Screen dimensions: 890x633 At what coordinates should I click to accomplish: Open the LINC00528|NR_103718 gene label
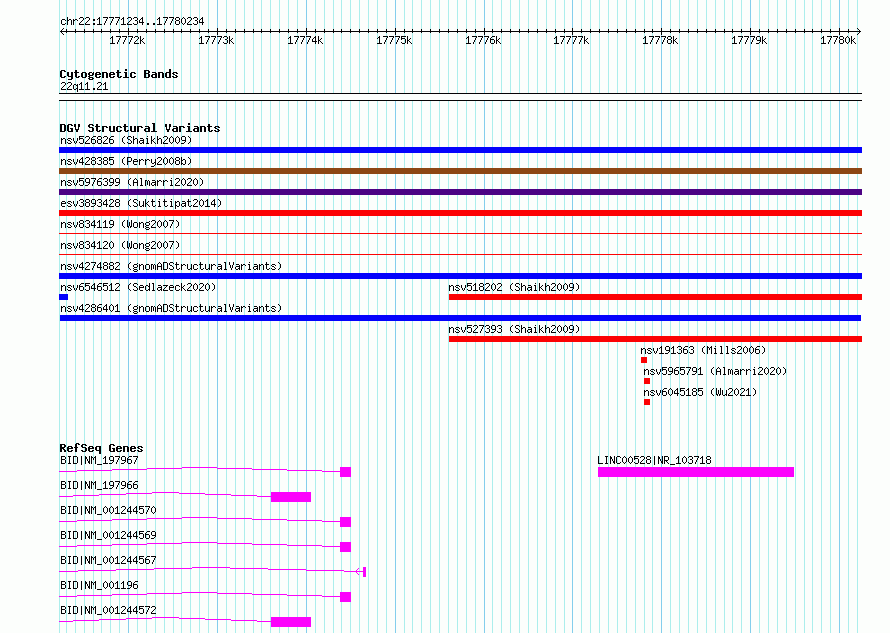click(654, 460)
